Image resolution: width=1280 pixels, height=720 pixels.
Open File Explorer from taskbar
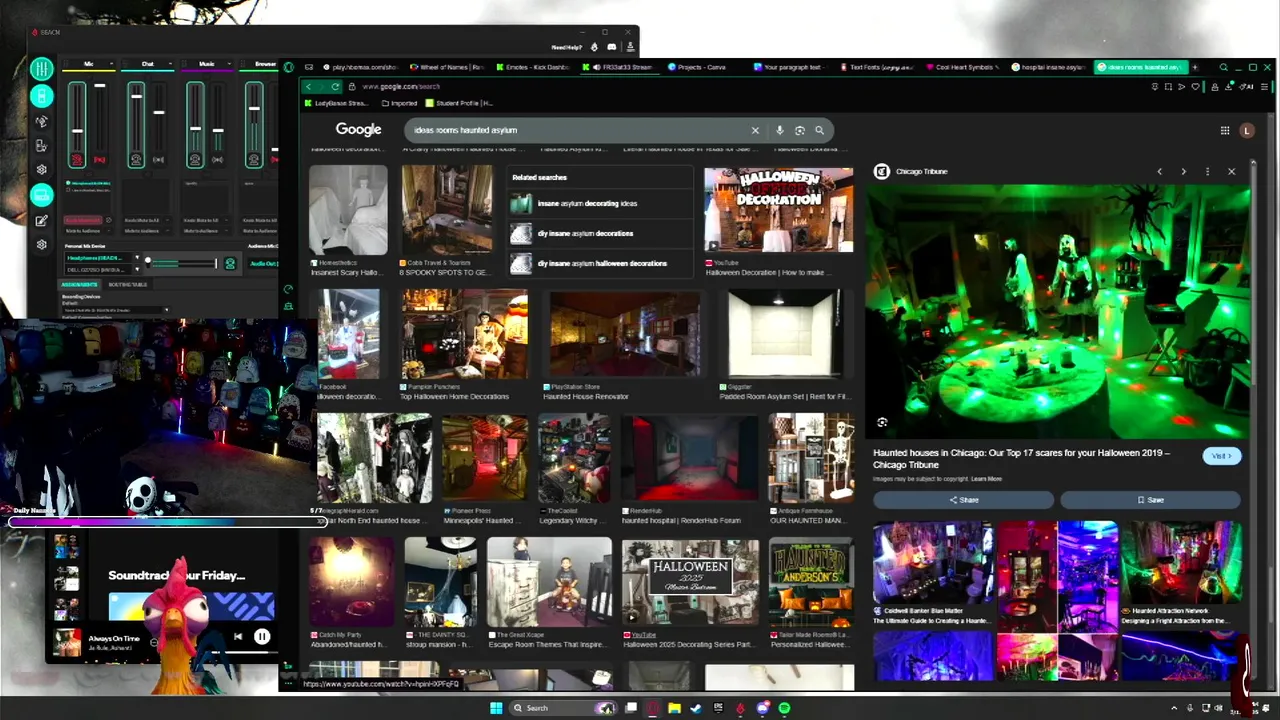[x=674, y=708]
